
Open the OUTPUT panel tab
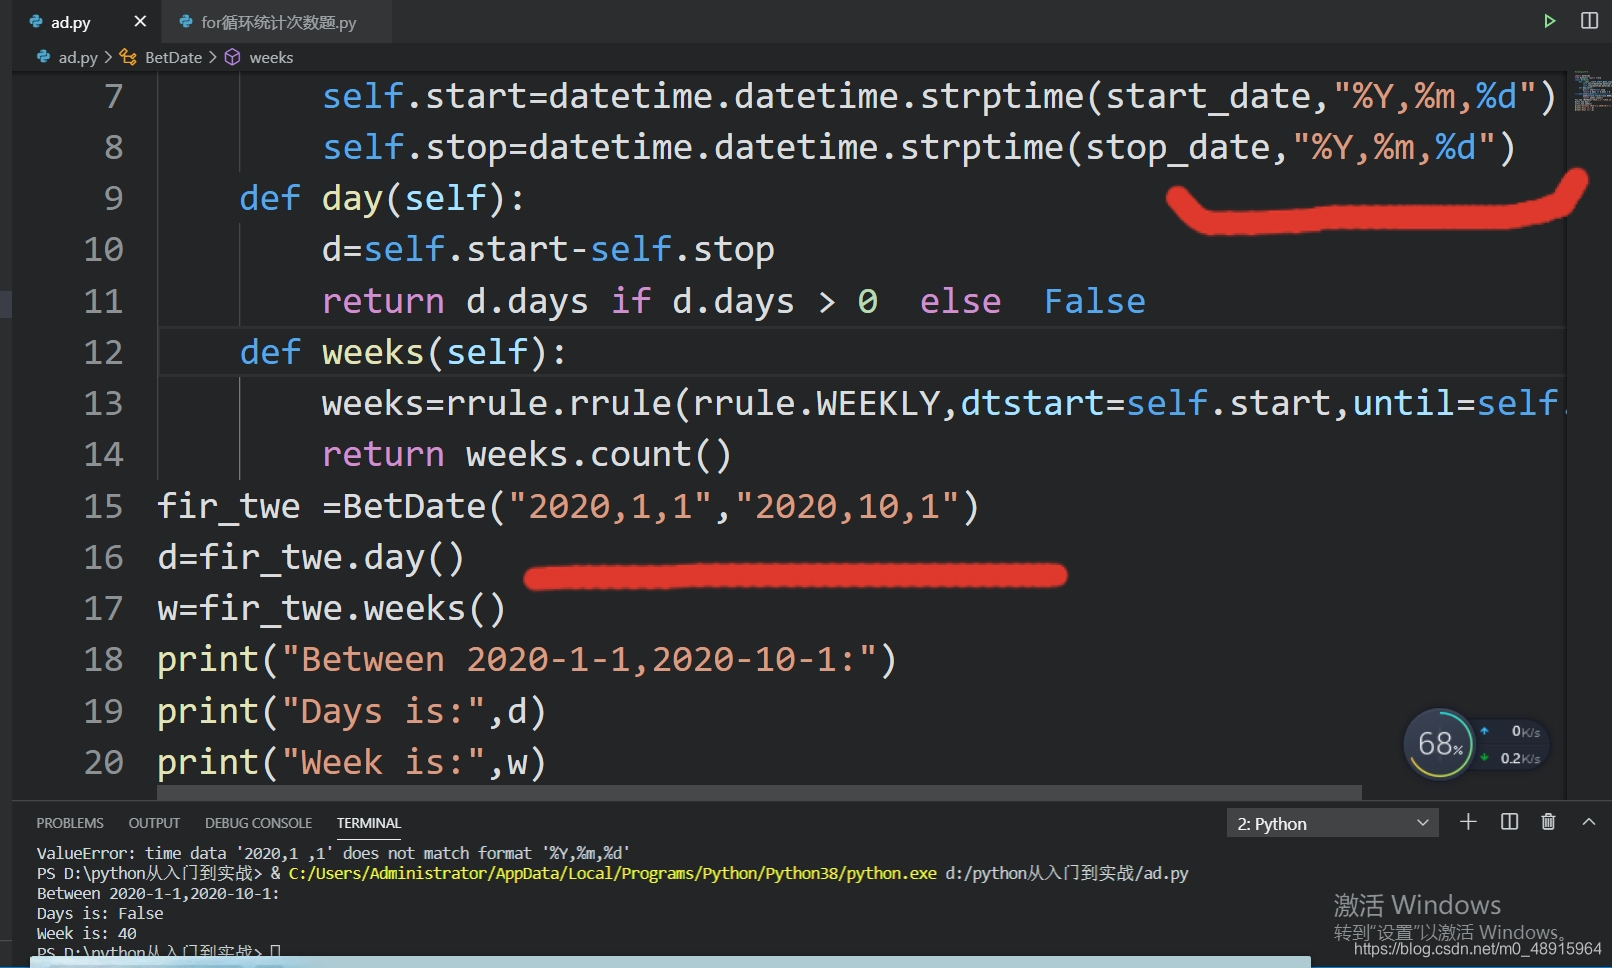click(x=154, y=823)
